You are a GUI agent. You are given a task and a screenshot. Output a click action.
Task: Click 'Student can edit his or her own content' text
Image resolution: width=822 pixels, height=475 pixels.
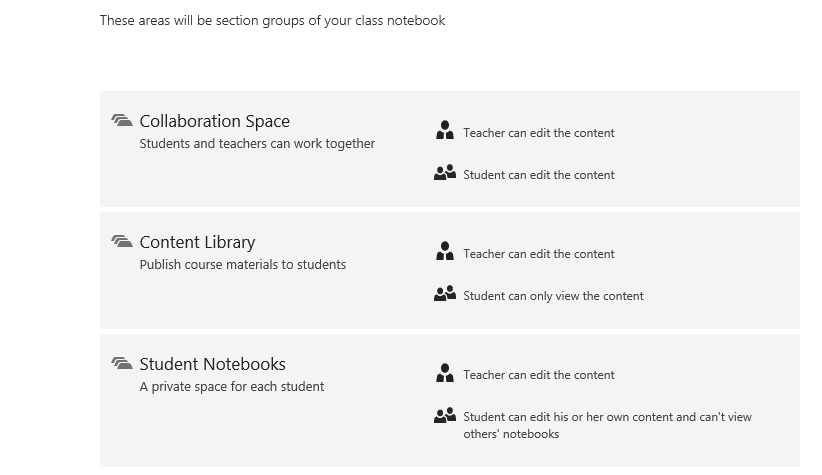pyautogui.click(x=568, y=417)
